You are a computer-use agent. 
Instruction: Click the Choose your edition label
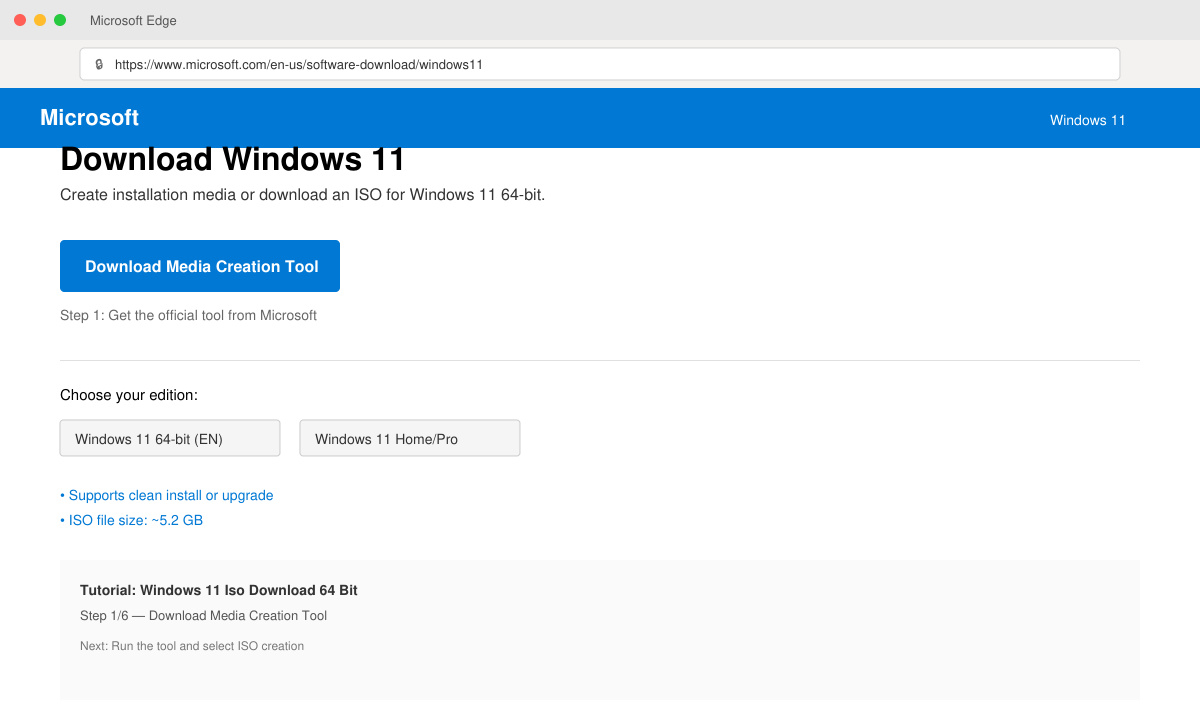(x=129, y=395)
